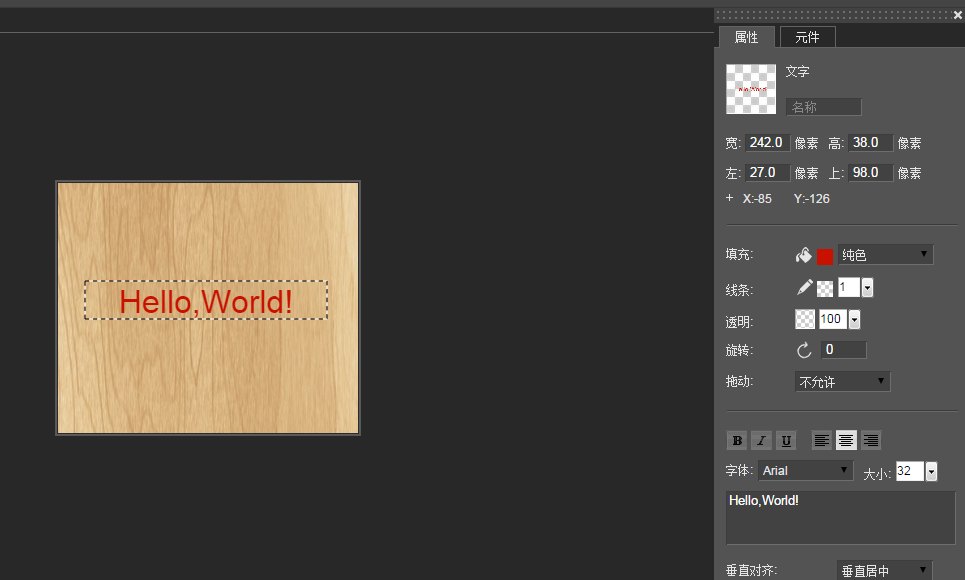The width and height of the screenshot is (965, 580).
Task: Toggle italic text formatting
Action: (x=761, y=440)
